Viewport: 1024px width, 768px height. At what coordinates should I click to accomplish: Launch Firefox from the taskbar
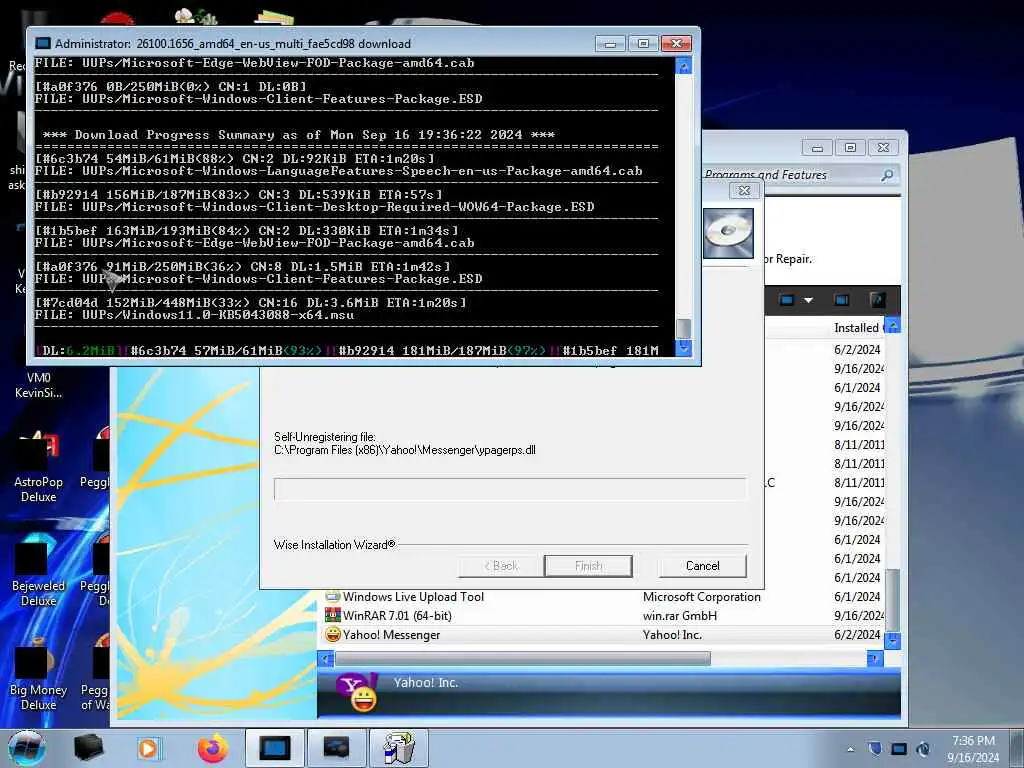212,748
